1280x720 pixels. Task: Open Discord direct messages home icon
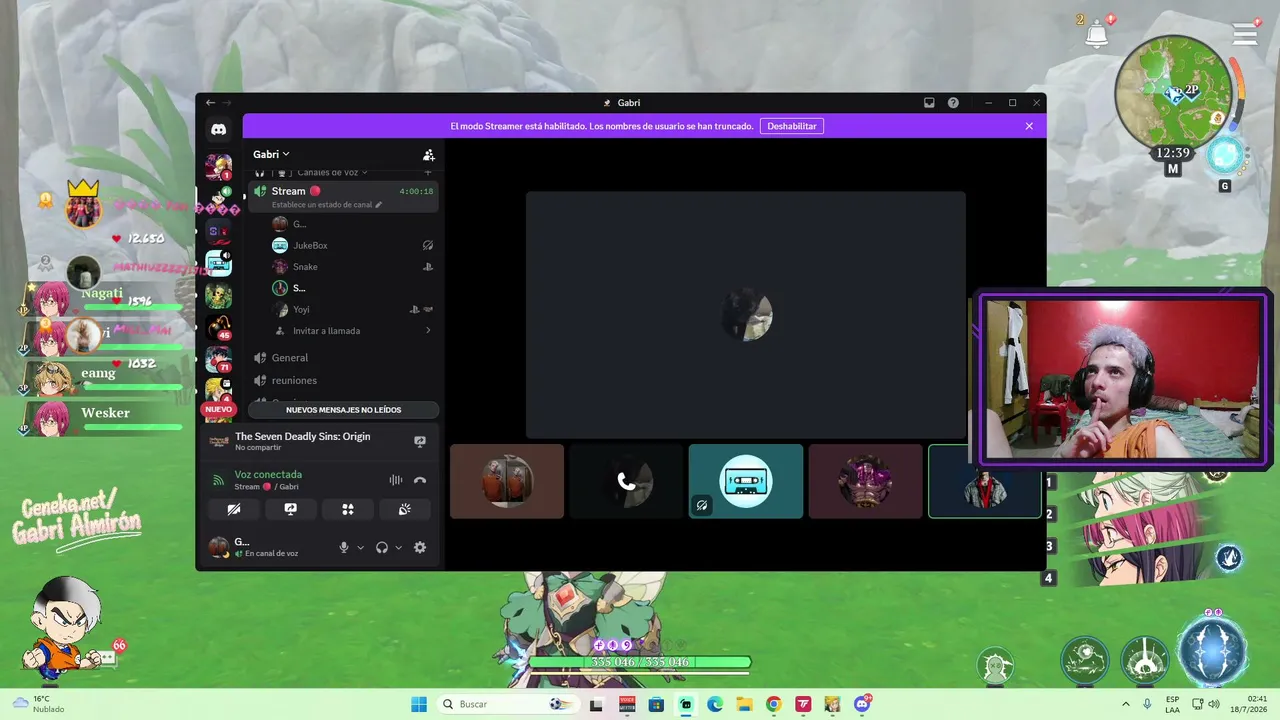click(218, 129)
